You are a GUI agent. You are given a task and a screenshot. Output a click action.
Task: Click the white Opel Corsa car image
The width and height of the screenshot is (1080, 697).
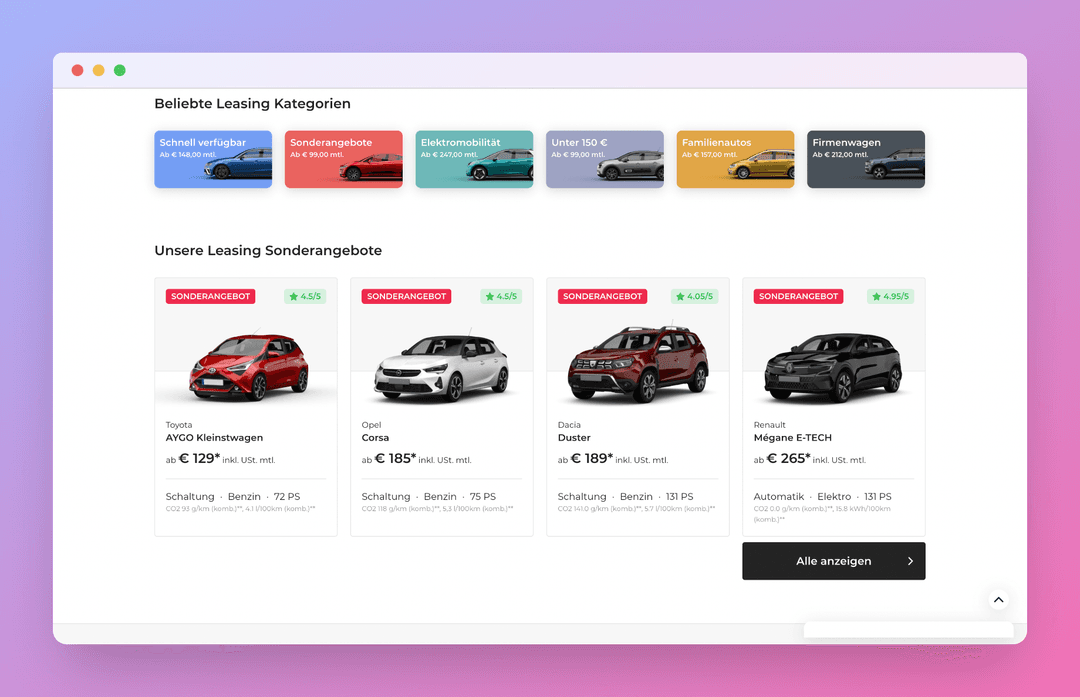(x=442, y=367)
